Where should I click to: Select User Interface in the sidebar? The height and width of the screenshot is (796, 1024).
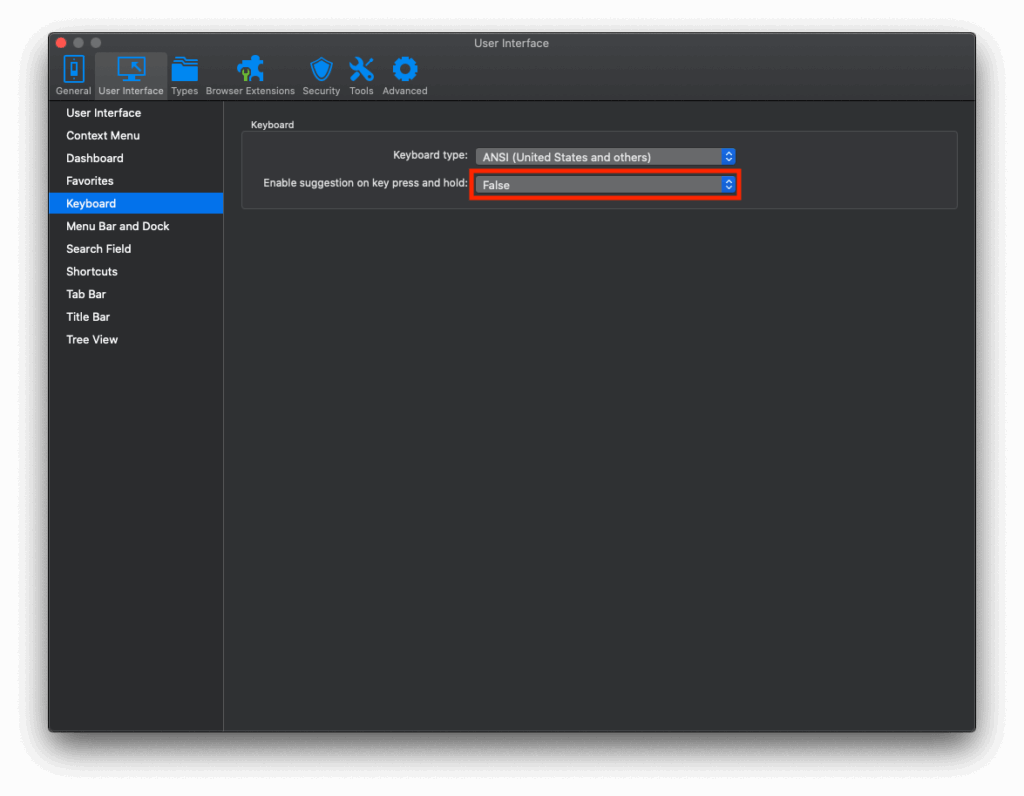click(x=104, y=113)
